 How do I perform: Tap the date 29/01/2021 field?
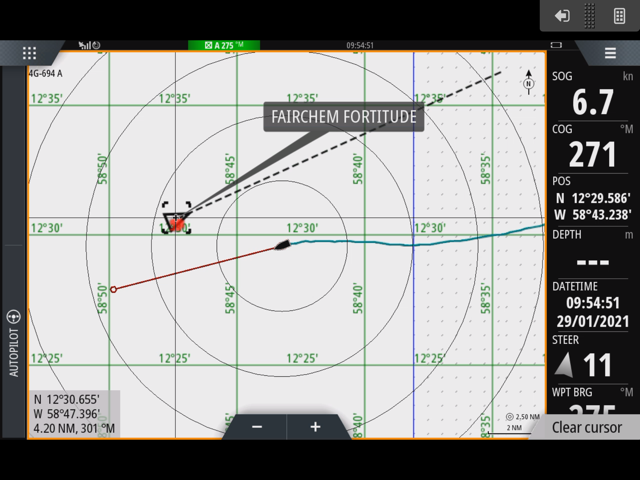click(x=593, y=322)
